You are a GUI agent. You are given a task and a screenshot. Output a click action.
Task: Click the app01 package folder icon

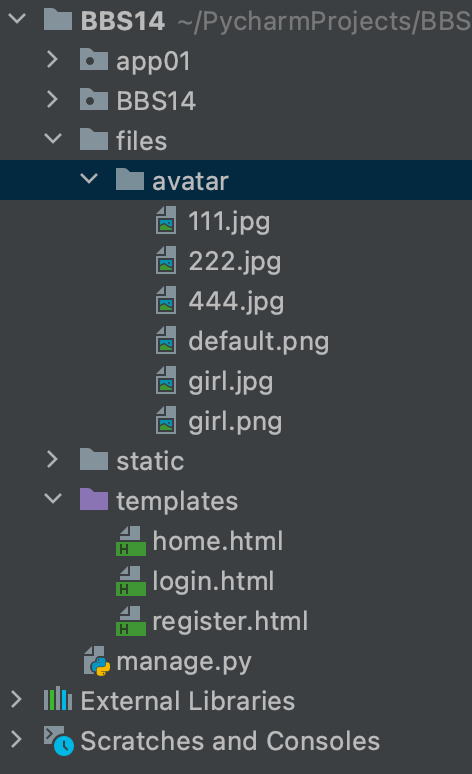(x=94, y=60)
